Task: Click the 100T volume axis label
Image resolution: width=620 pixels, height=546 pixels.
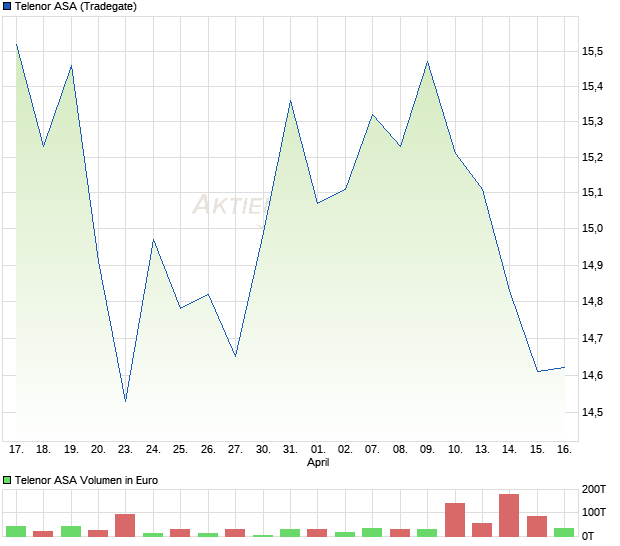Action: tap(594, 512)
